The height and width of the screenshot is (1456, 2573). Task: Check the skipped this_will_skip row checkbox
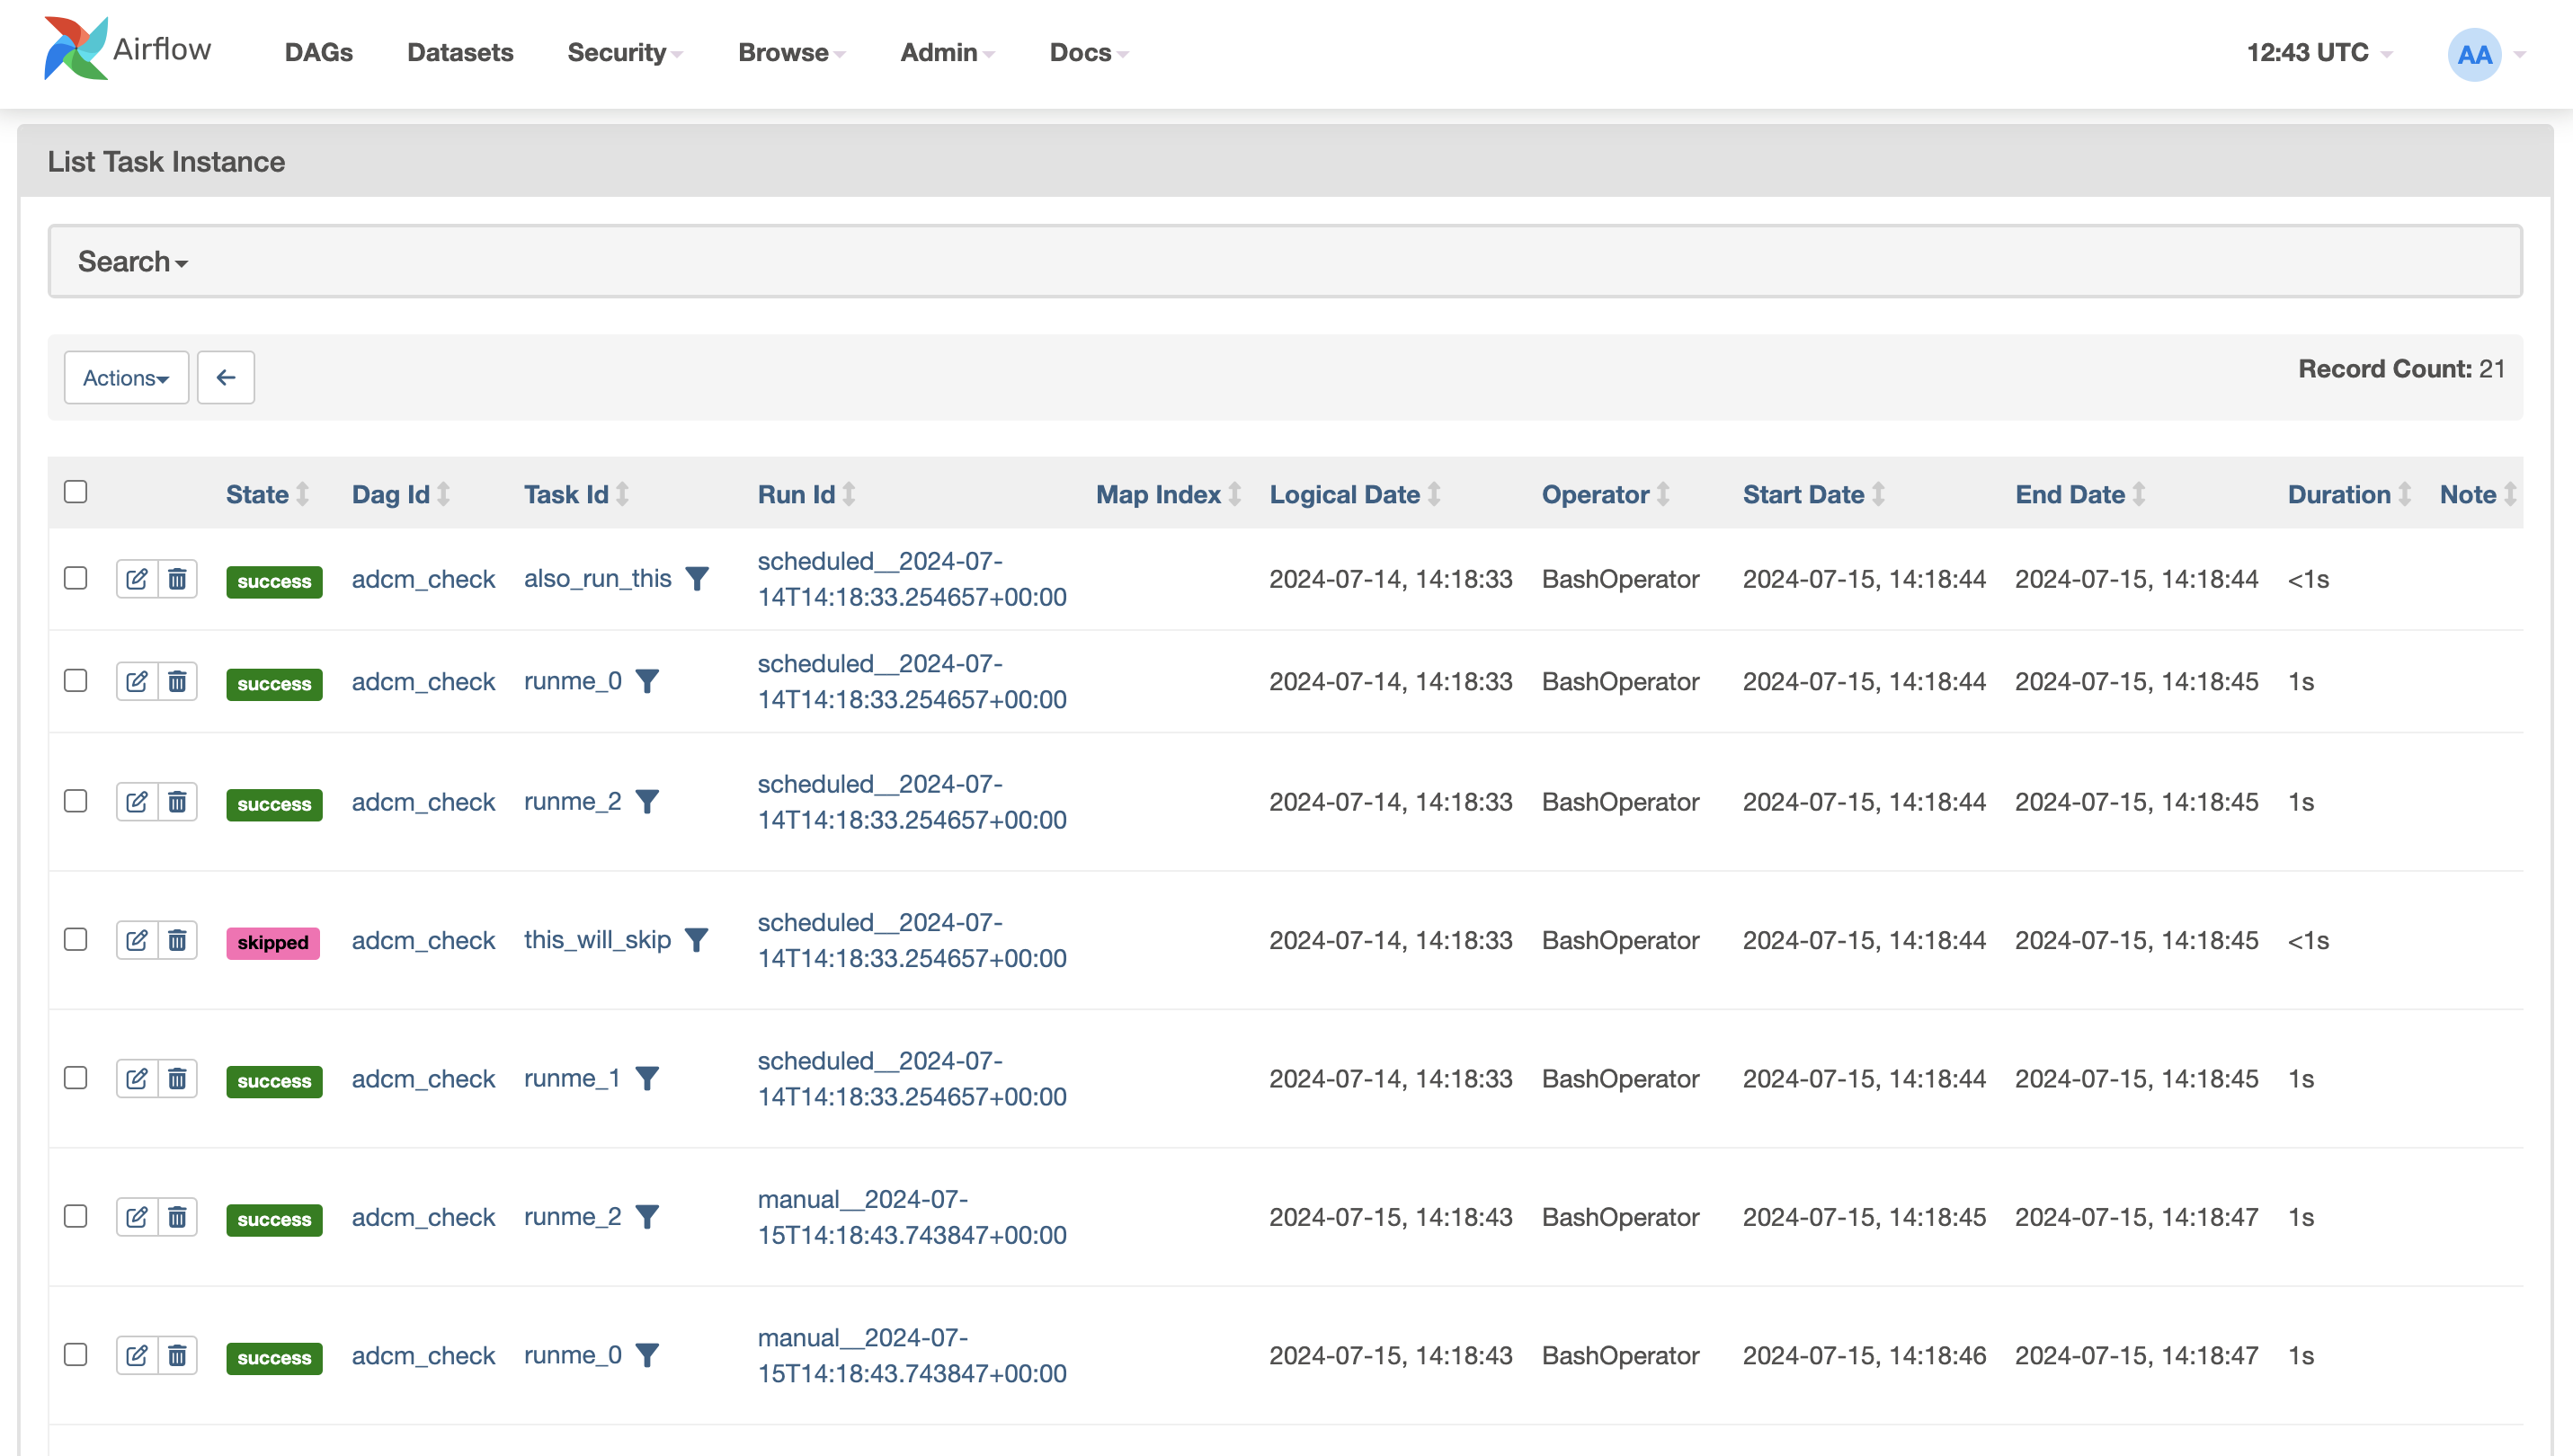tap(75, 939)
